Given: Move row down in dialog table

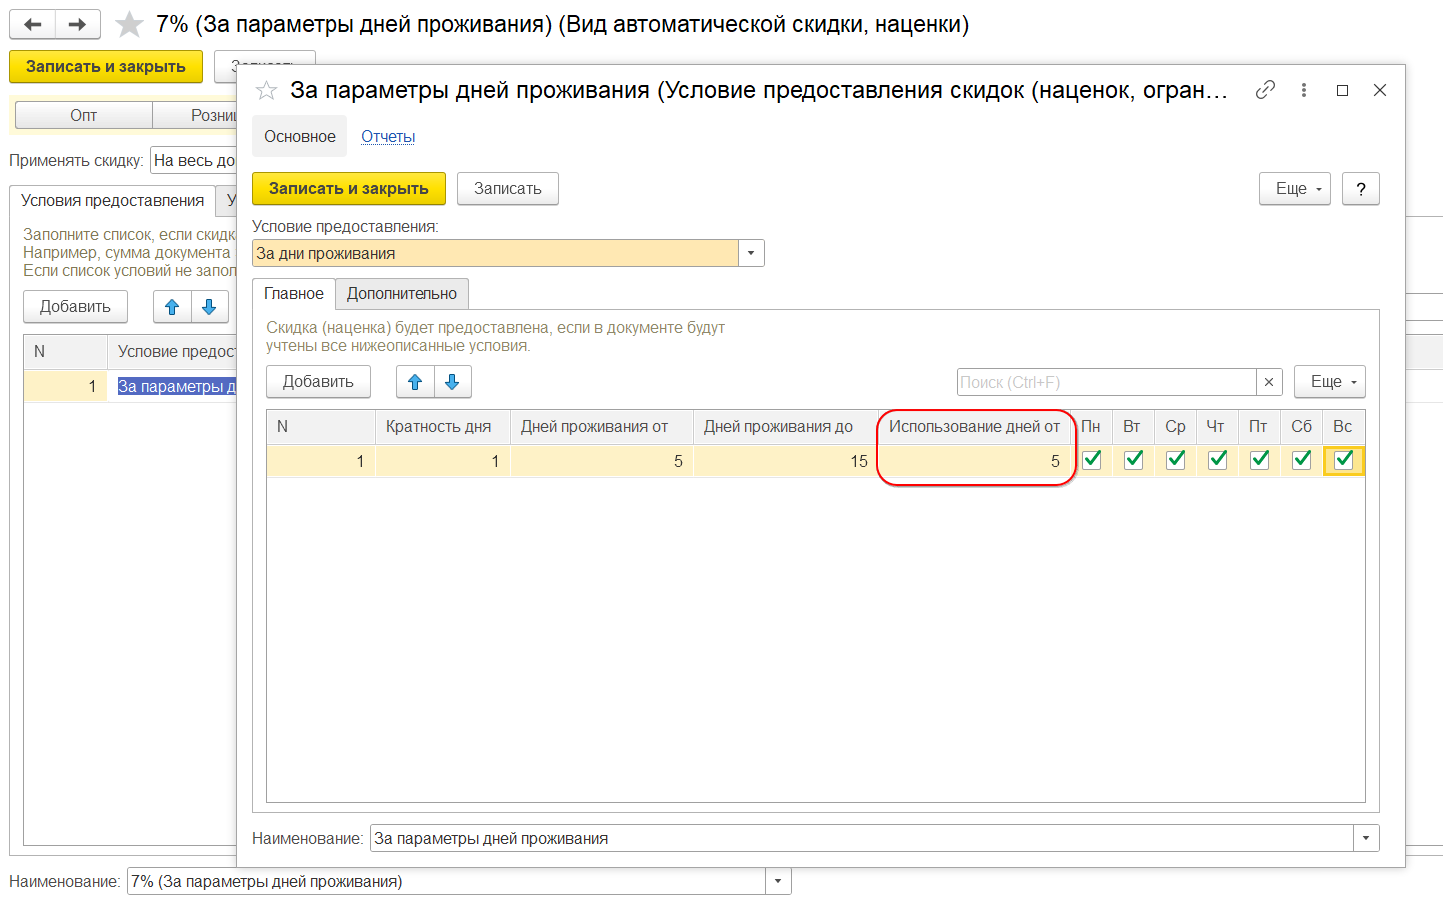Looking at the screenshot, I should coord(452,382).
